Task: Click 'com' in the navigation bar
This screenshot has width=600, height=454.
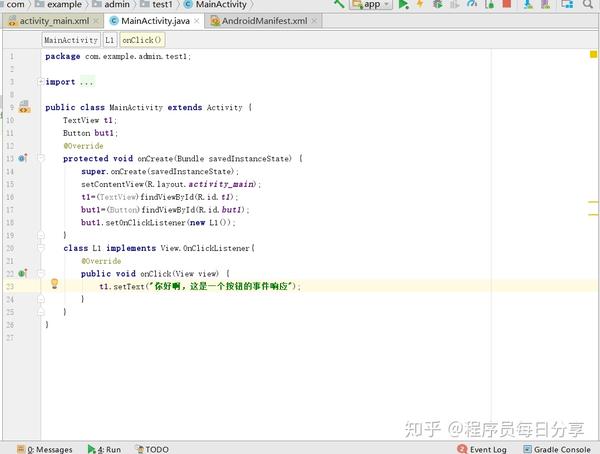Action: click(15, 4)
